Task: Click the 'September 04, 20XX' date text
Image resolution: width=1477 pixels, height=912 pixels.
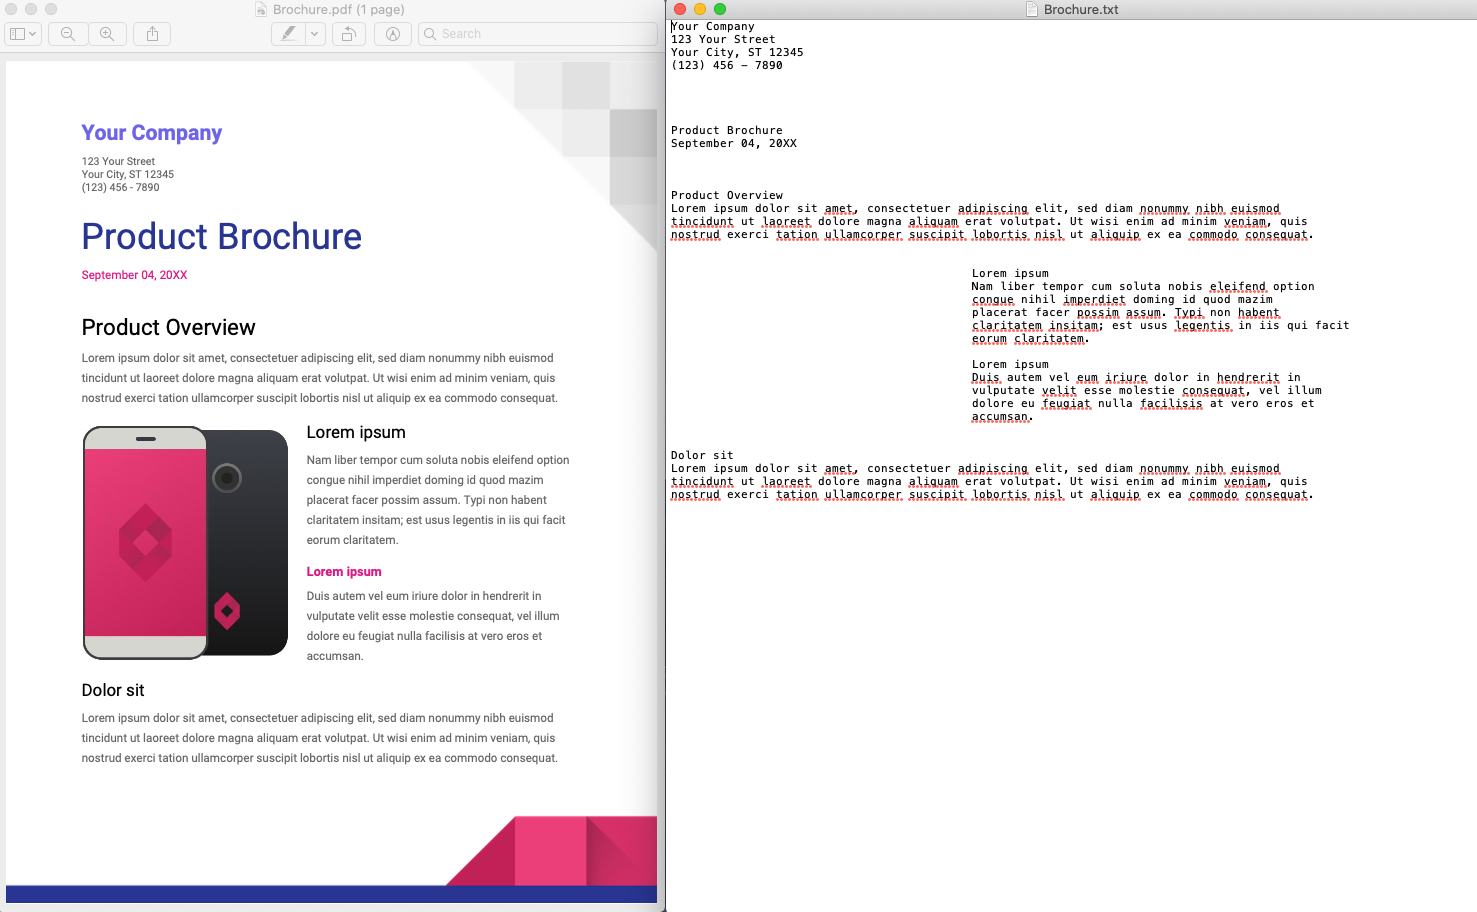Action: 134,274
